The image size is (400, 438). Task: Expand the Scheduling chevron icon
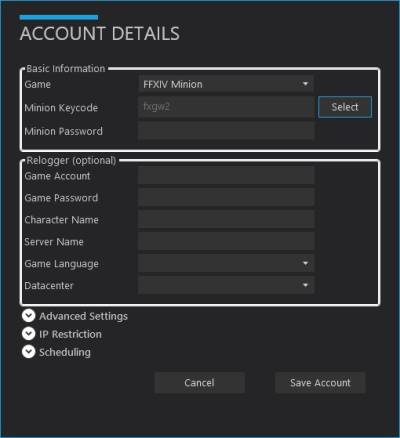pyautogui.click(x=29, y=352)
